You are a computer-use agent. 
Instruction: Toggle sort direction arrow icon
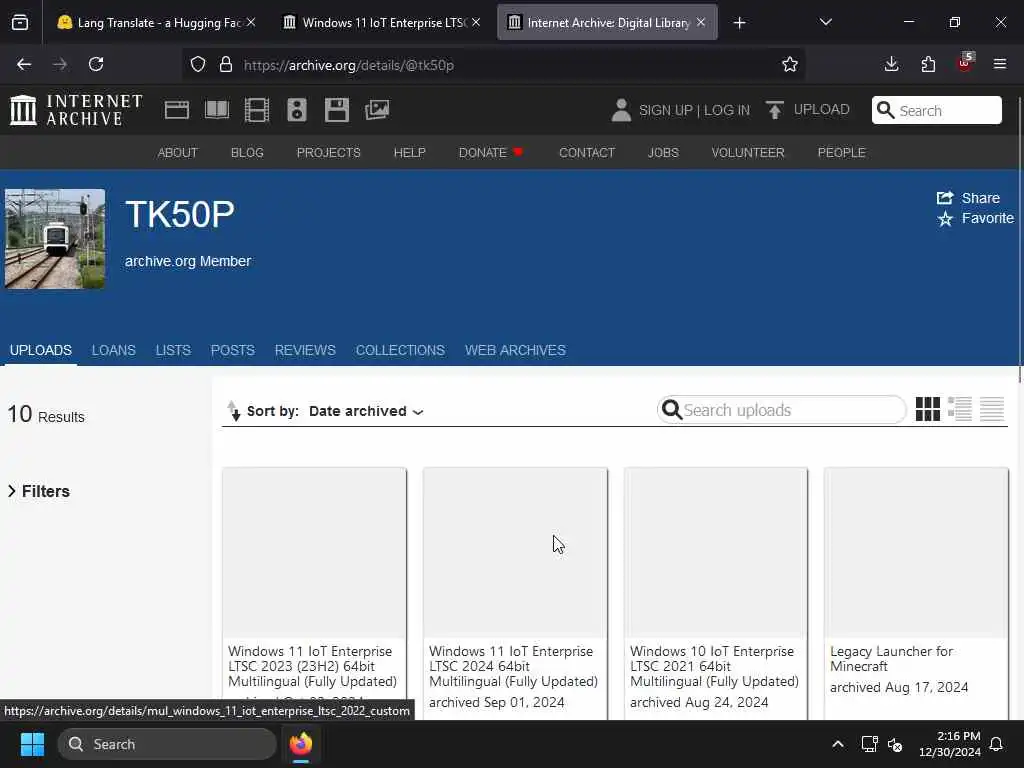(x=234, y=411)
